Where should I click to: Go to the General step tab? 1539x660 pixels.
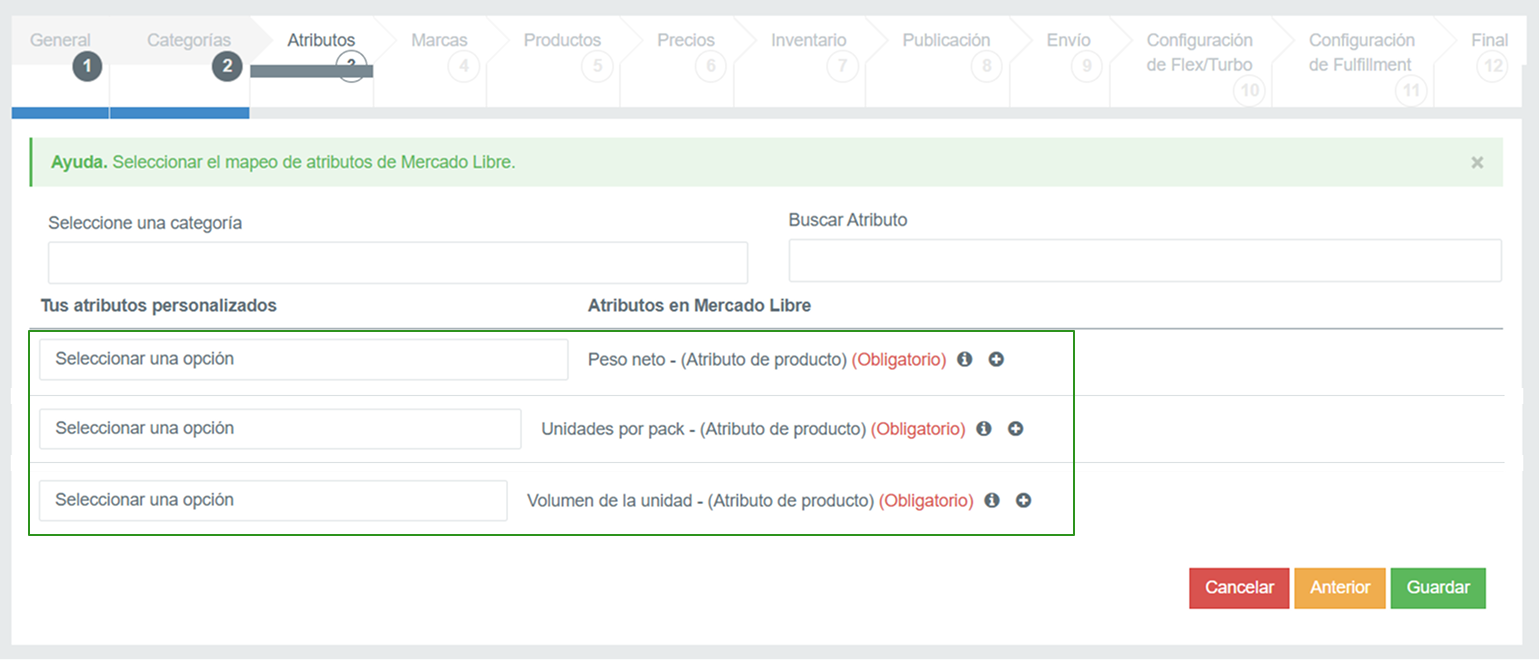pyautogui.click(x=61, y=41)
